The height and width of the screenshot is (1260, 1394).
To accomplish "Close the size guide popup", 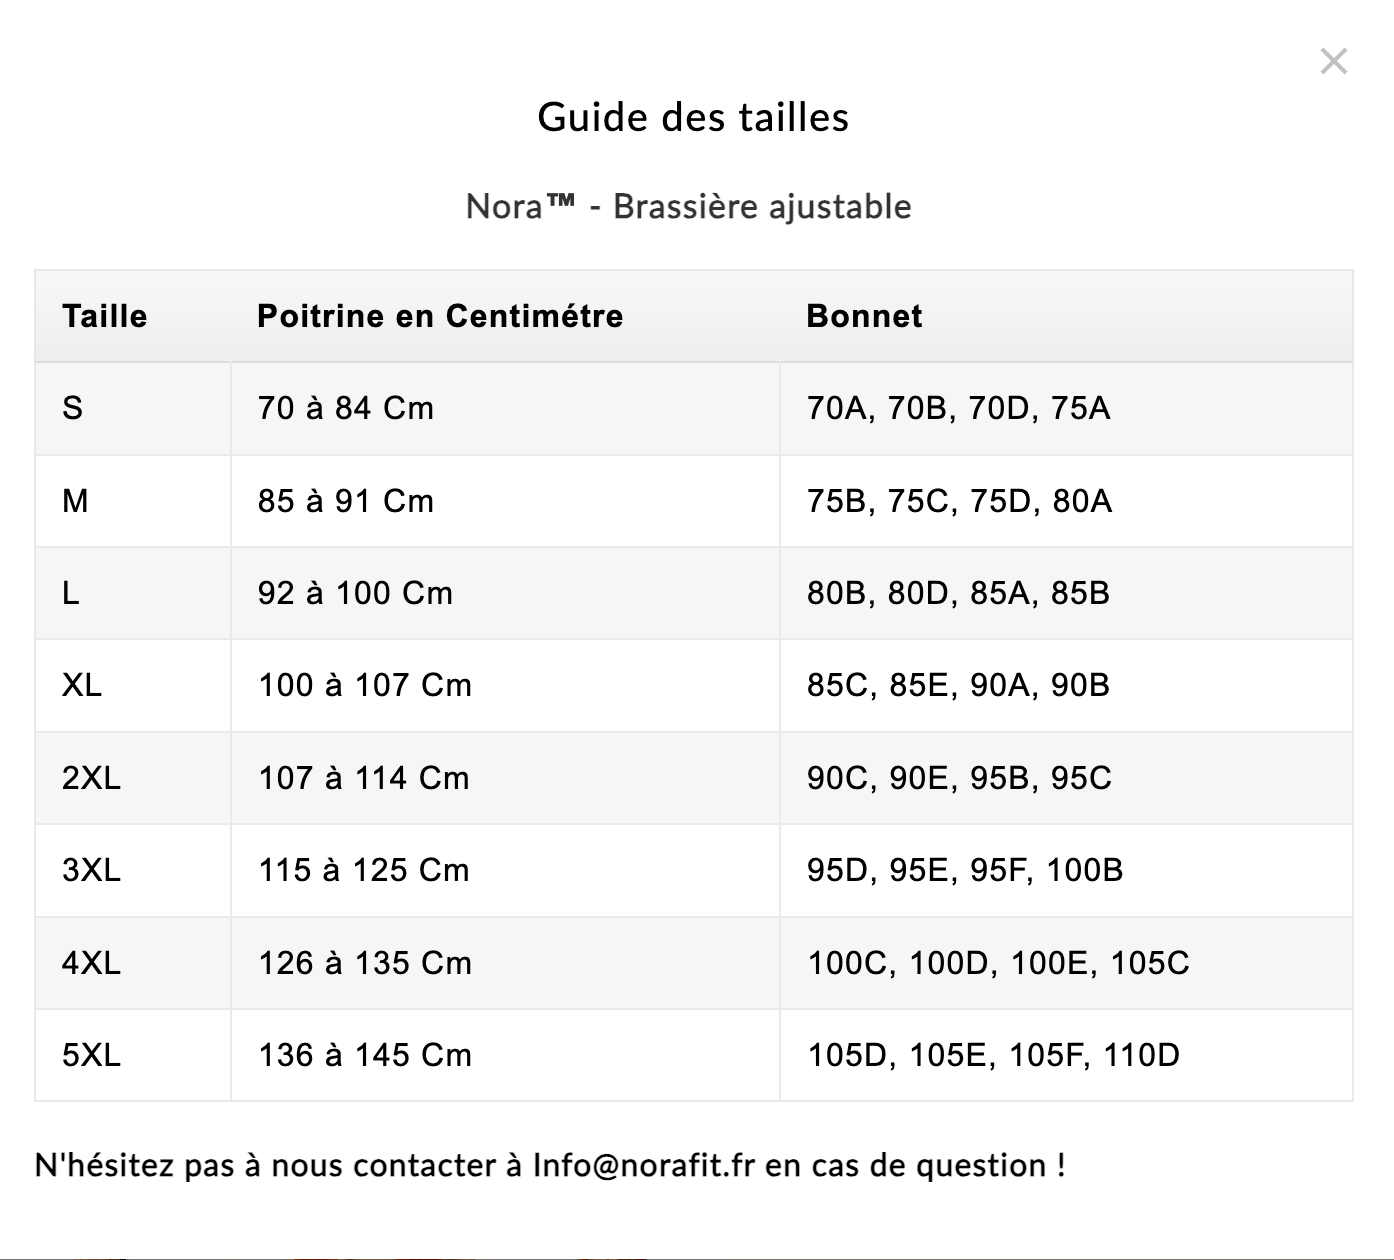I will 1333,62.
